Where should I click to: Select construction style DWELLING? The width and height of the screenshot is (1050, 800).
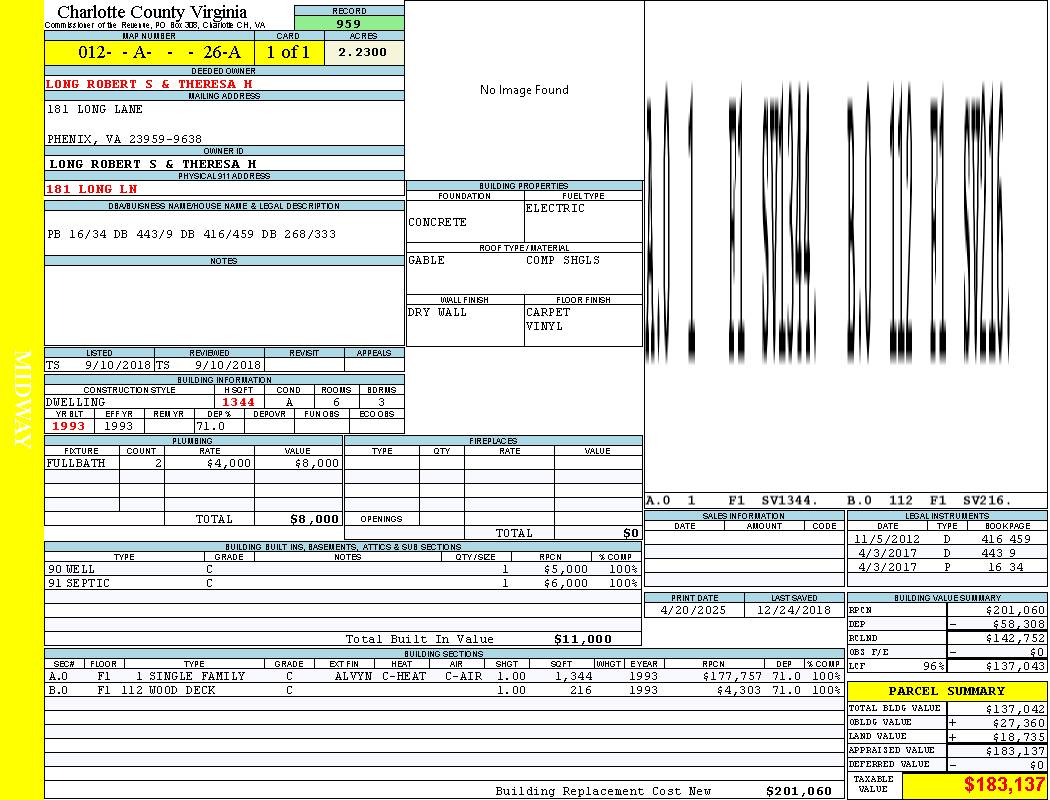76,402
